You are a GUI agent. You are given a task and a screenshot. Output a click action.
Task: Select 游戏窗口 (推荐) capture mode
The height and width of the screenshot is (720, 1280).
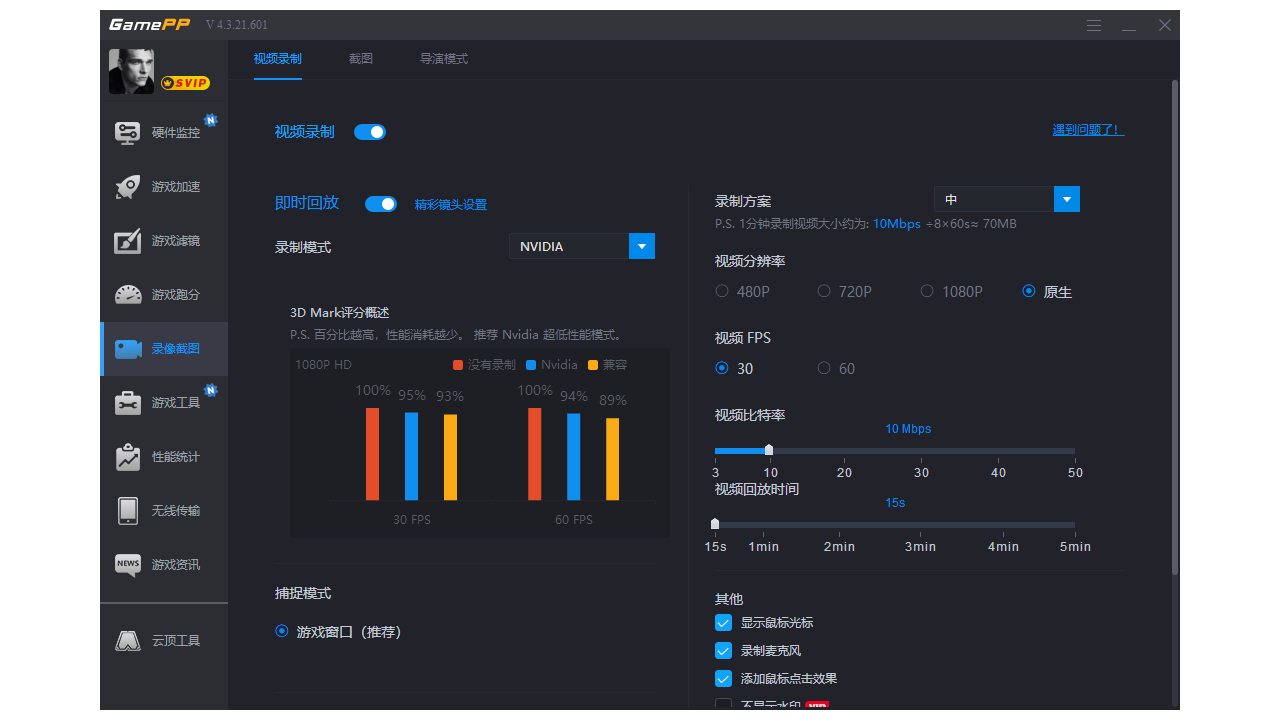[282, 631]
